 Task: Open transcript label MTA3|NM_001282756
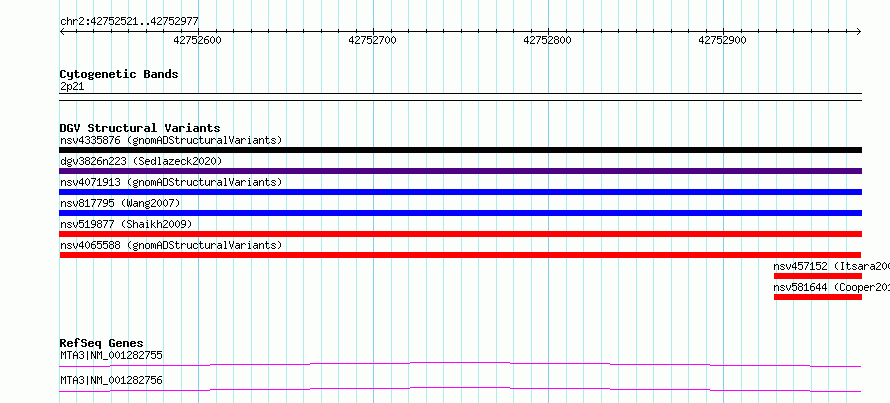tap(111, 380)
